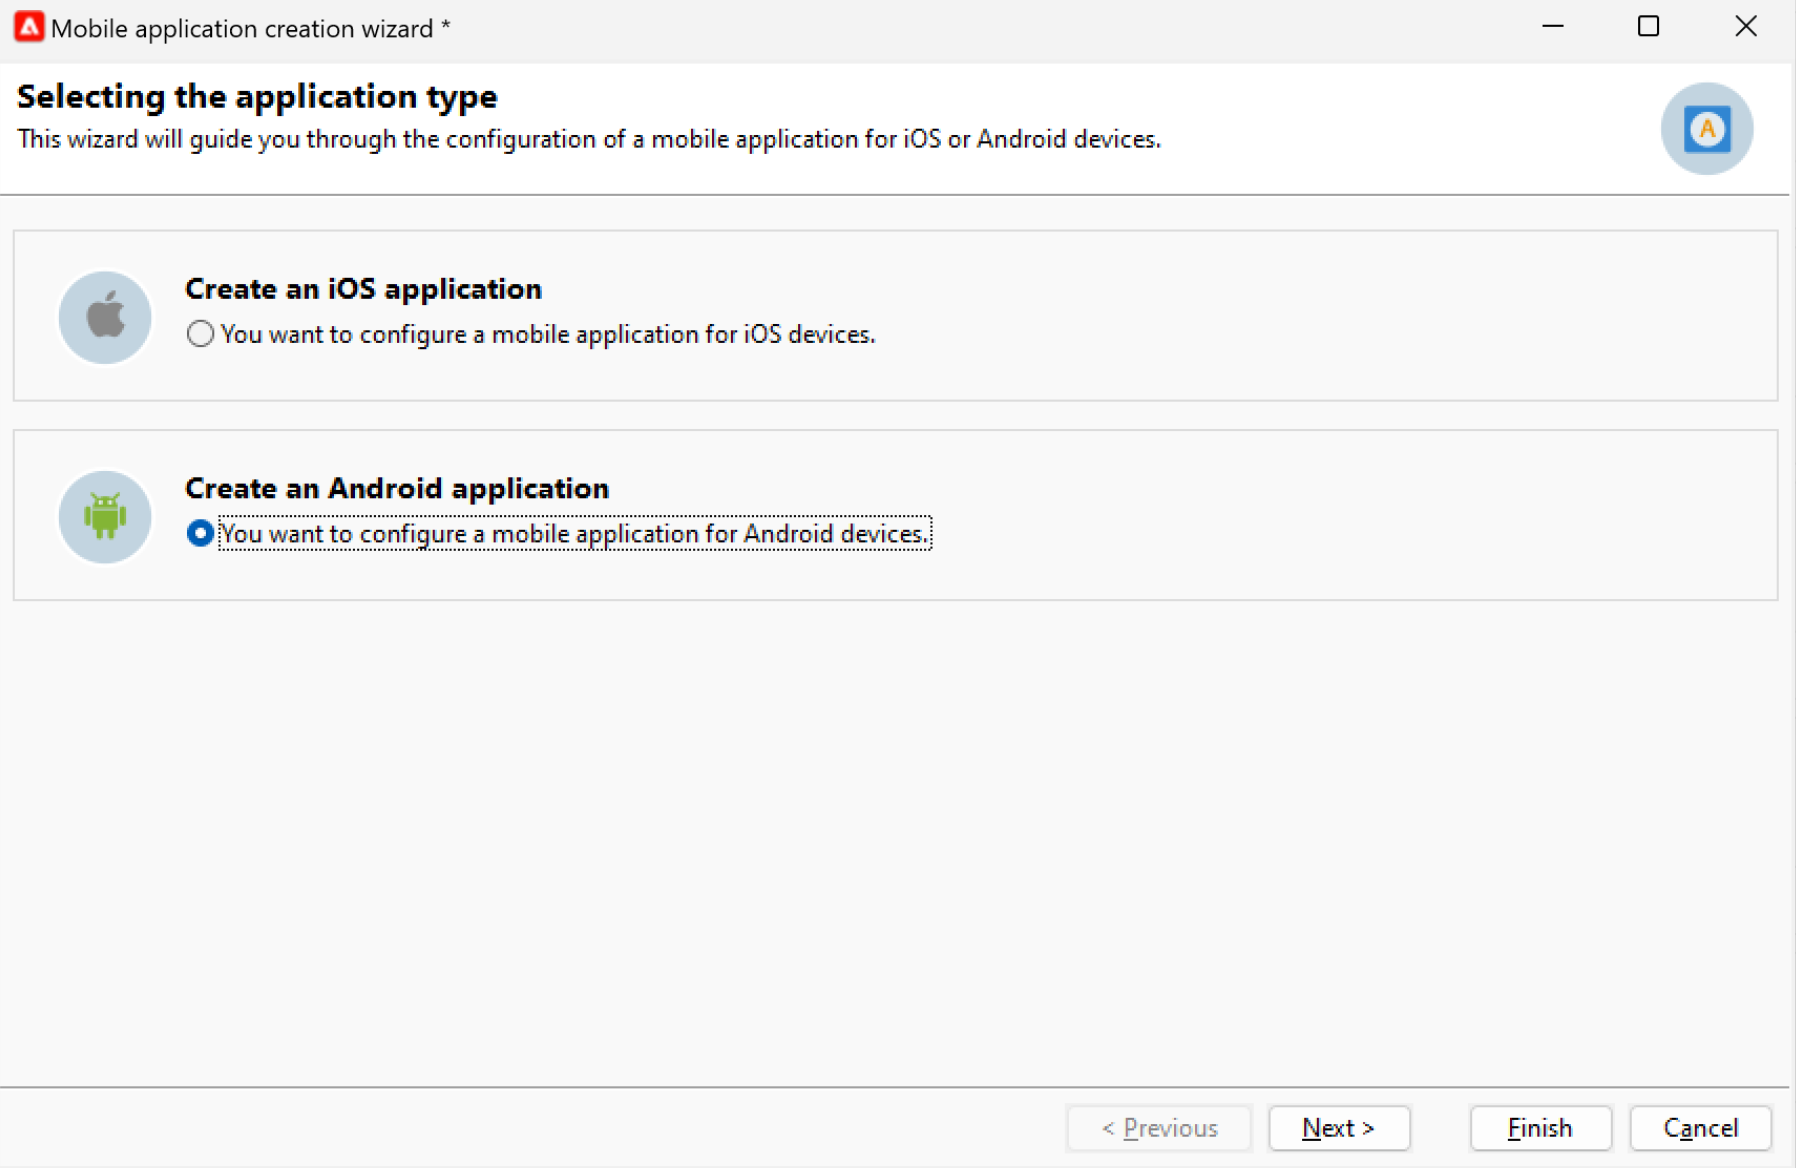The width and height of the screenshot is (1796, 1168).
Task: Close the wizard window
Action: (1745, 27)
